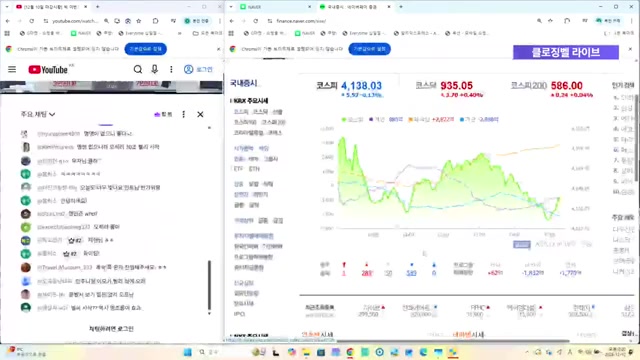Viewport: 640px width, 360px height.
Task: Show hidden system tray icons chevron
Action: coord(527,352)
